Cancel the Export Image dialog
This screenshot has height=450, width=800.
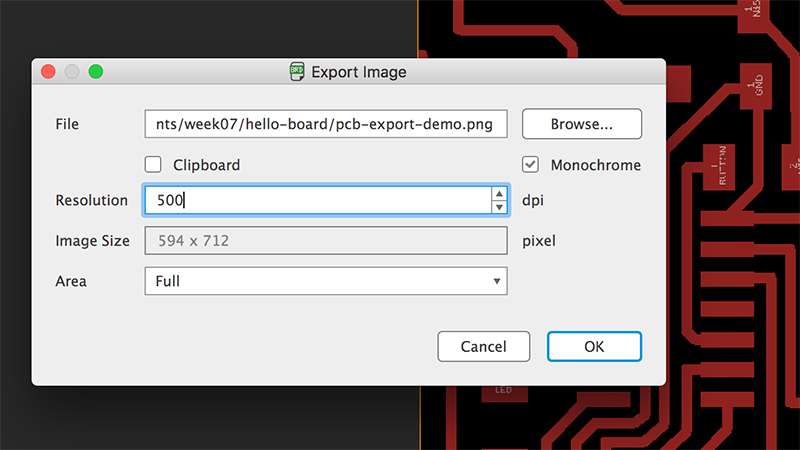484,346
